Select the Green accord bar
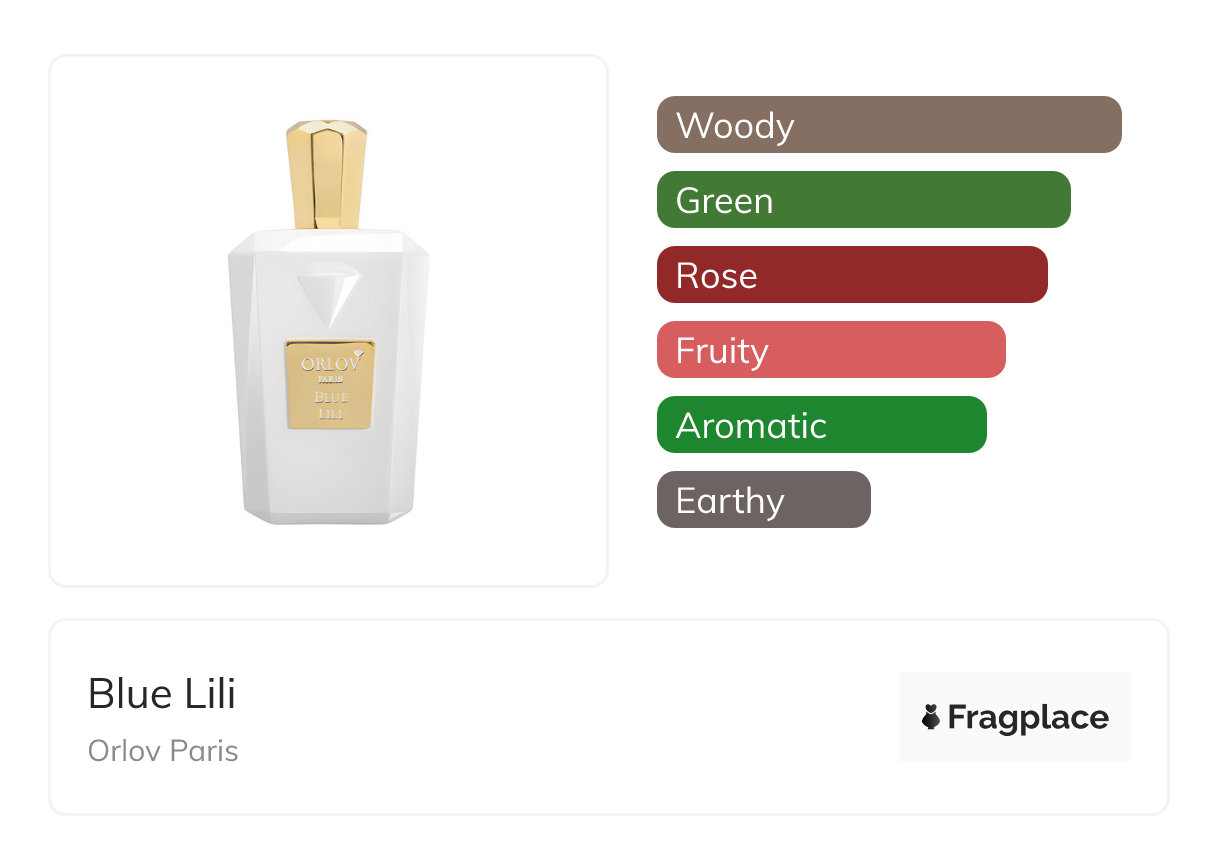This screenshot has height=864, width=1218. (864, 200)
